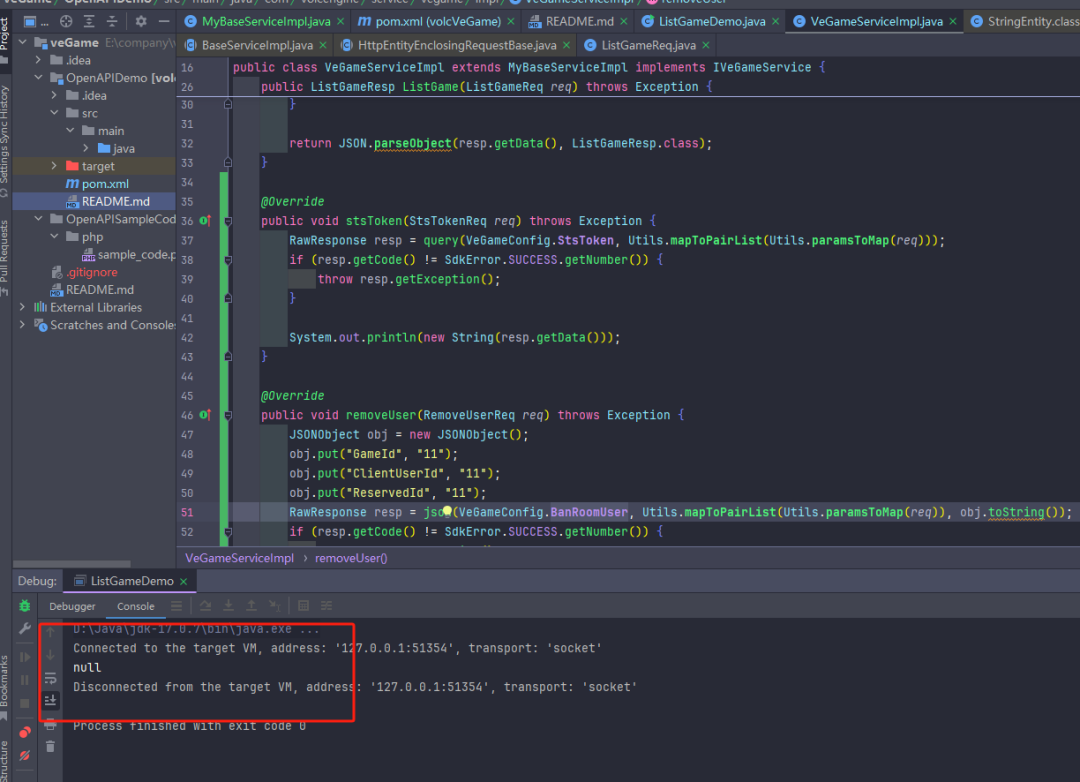Collapse the main folder node
Image resolution: width=1080 pixels, height=782 pixels.
(x=70, y=131)
